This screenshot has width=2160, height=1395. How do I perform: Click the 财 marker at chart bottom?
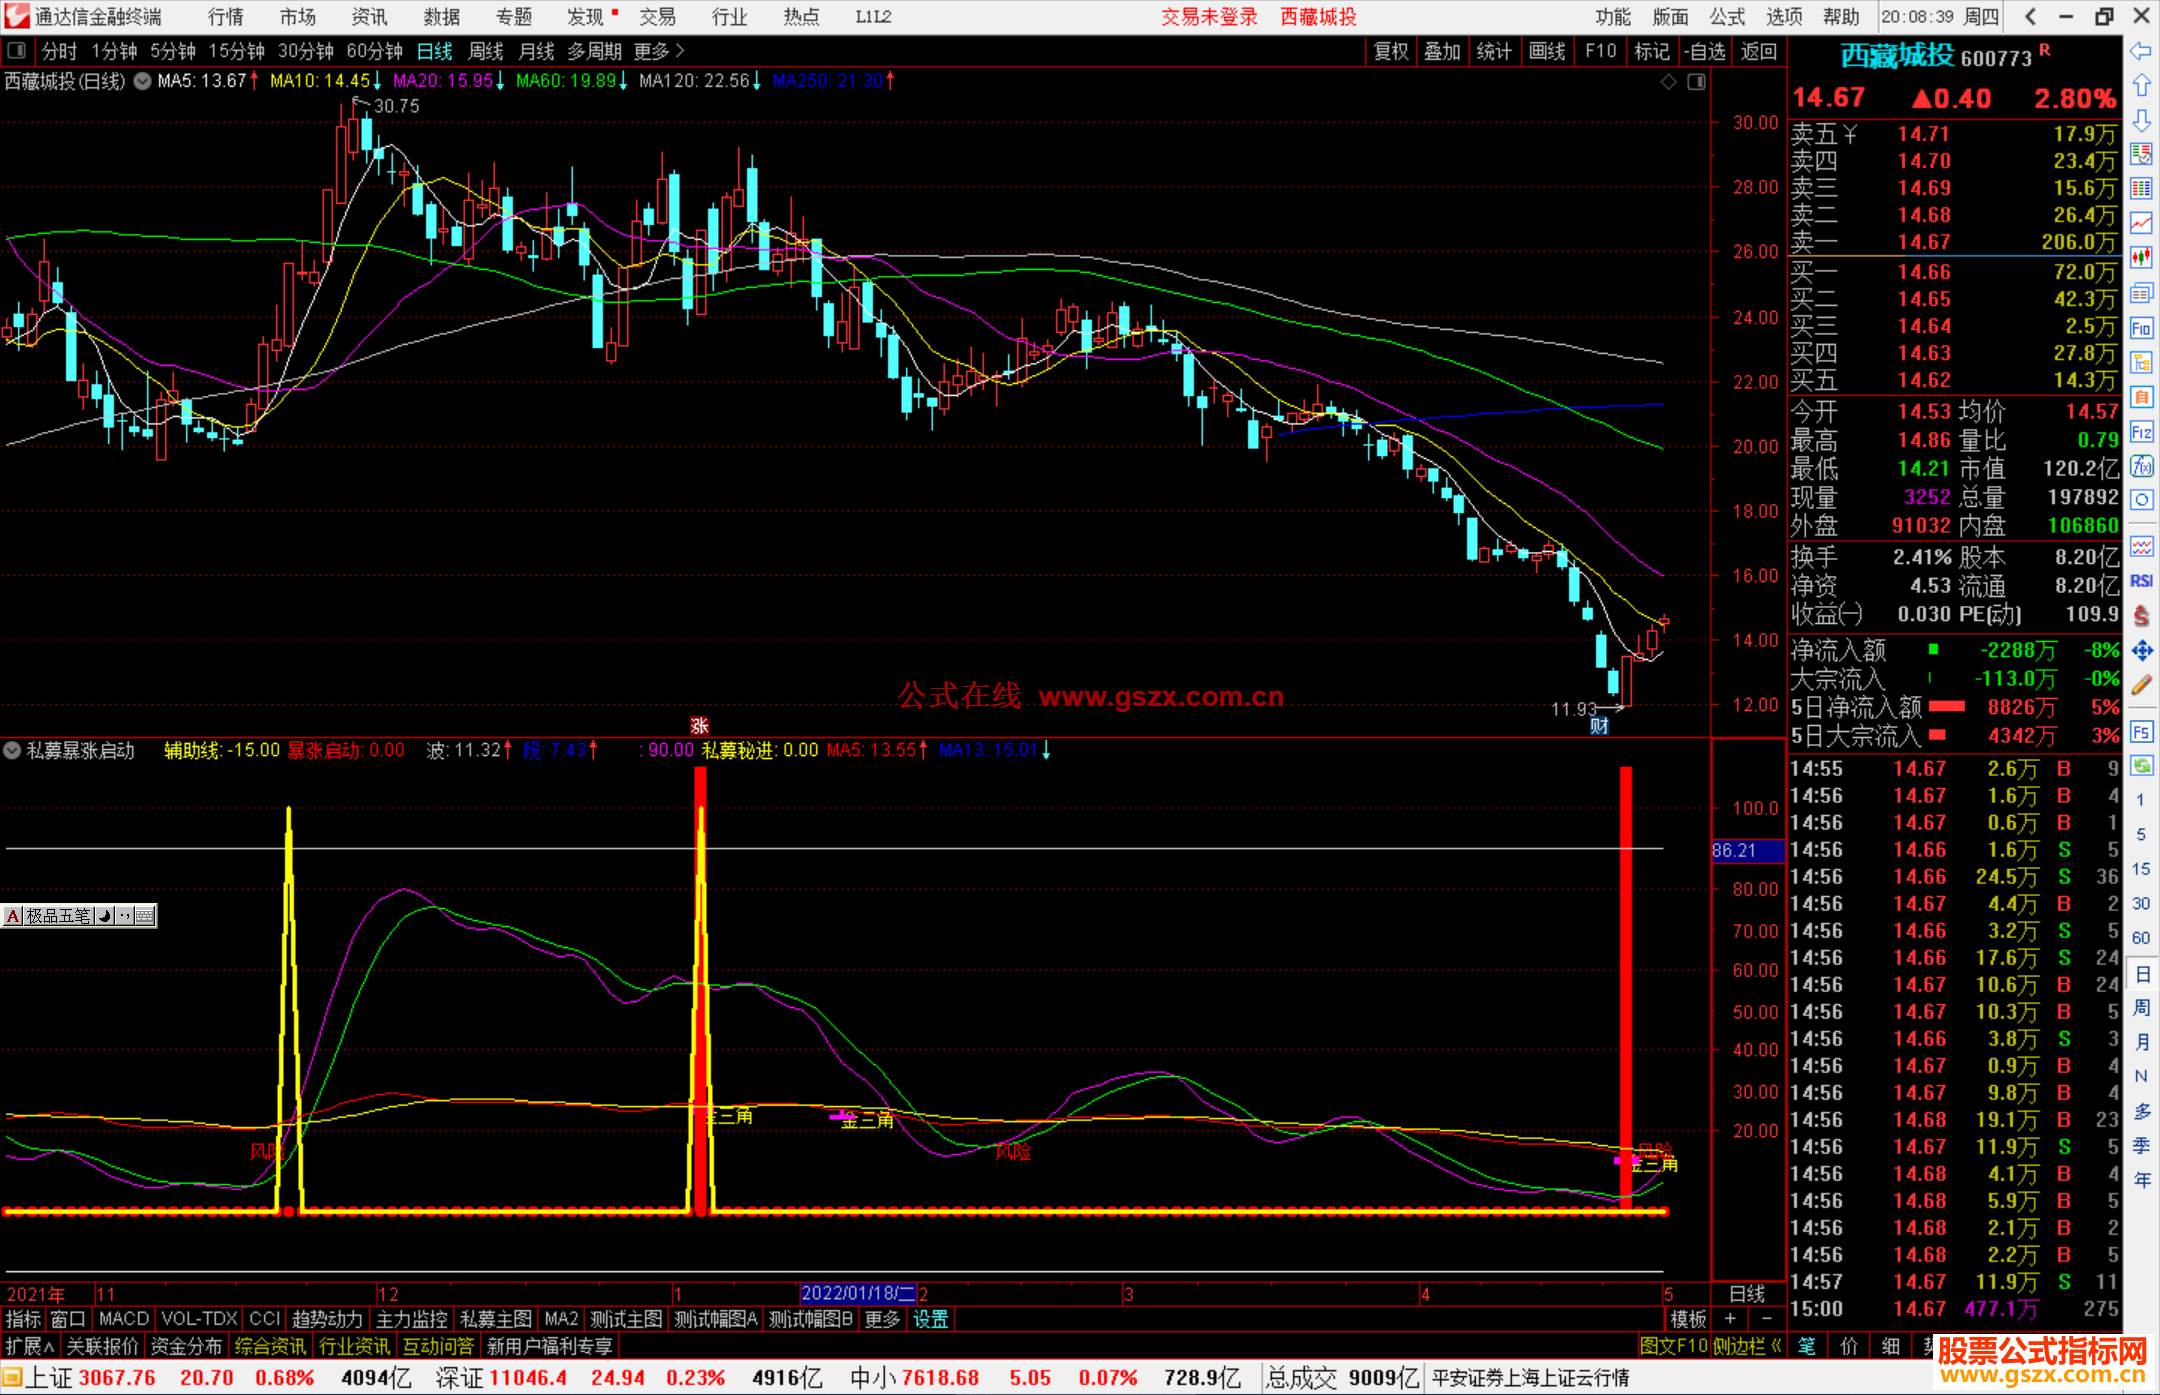[1600, 726]
